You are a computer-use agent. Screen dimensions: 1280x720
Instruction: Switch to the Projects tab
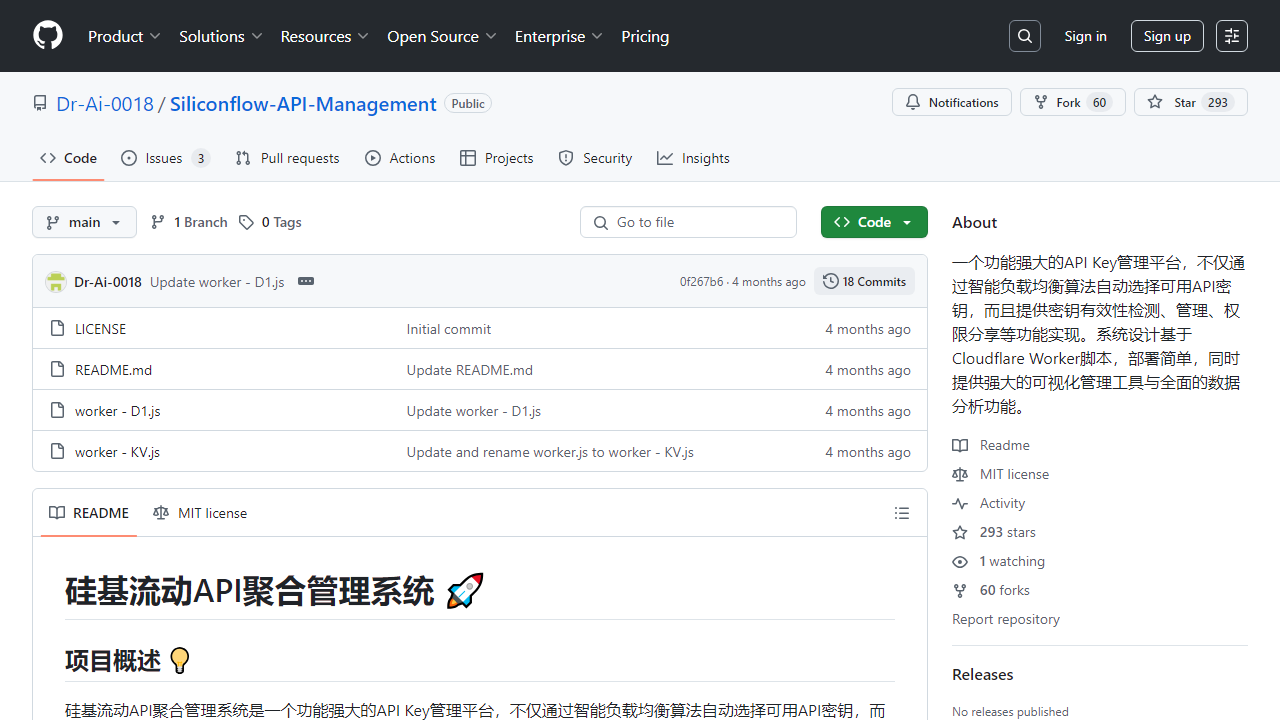pos(496,158)
